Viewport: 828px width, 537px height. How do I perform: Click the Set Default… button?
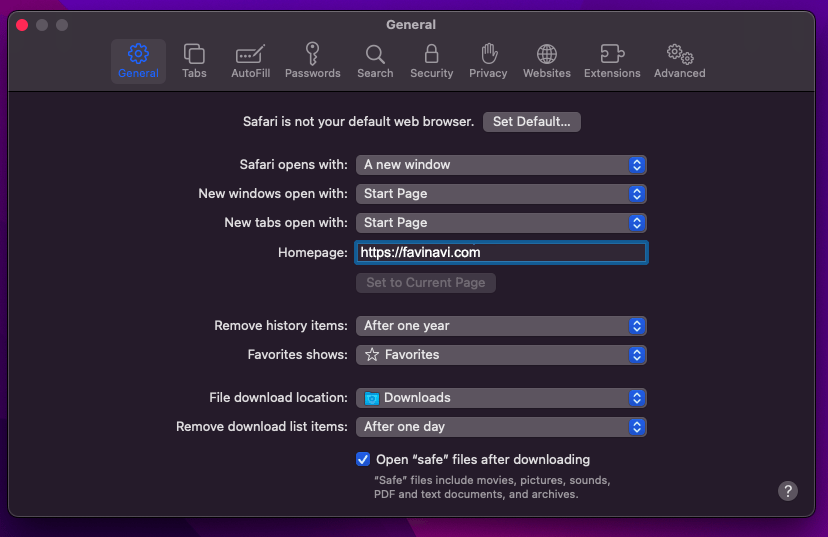(531, 122)
